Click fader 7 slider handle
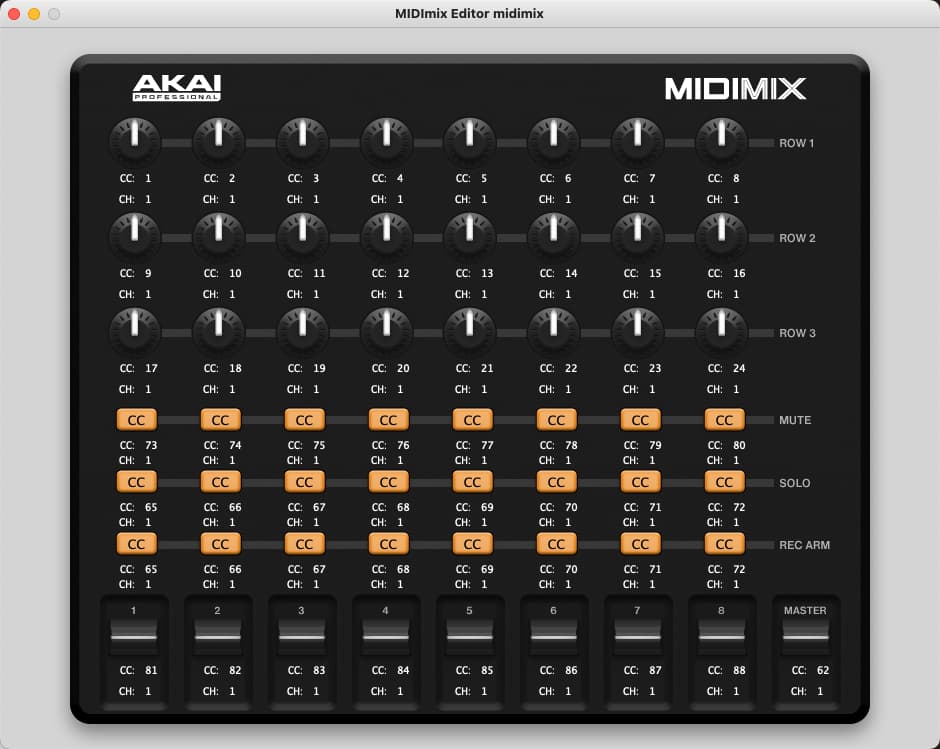Image resolution: width=940 pixels, height=749 pixels. point(637,637)
